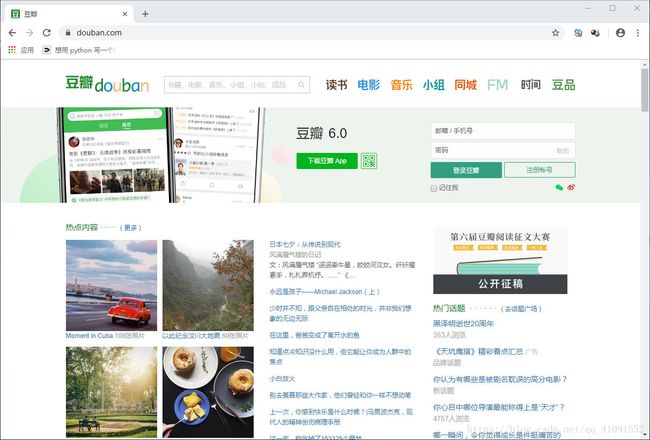
Task: Open the donuts food photo thumbnail
Action: click(208, 392)
